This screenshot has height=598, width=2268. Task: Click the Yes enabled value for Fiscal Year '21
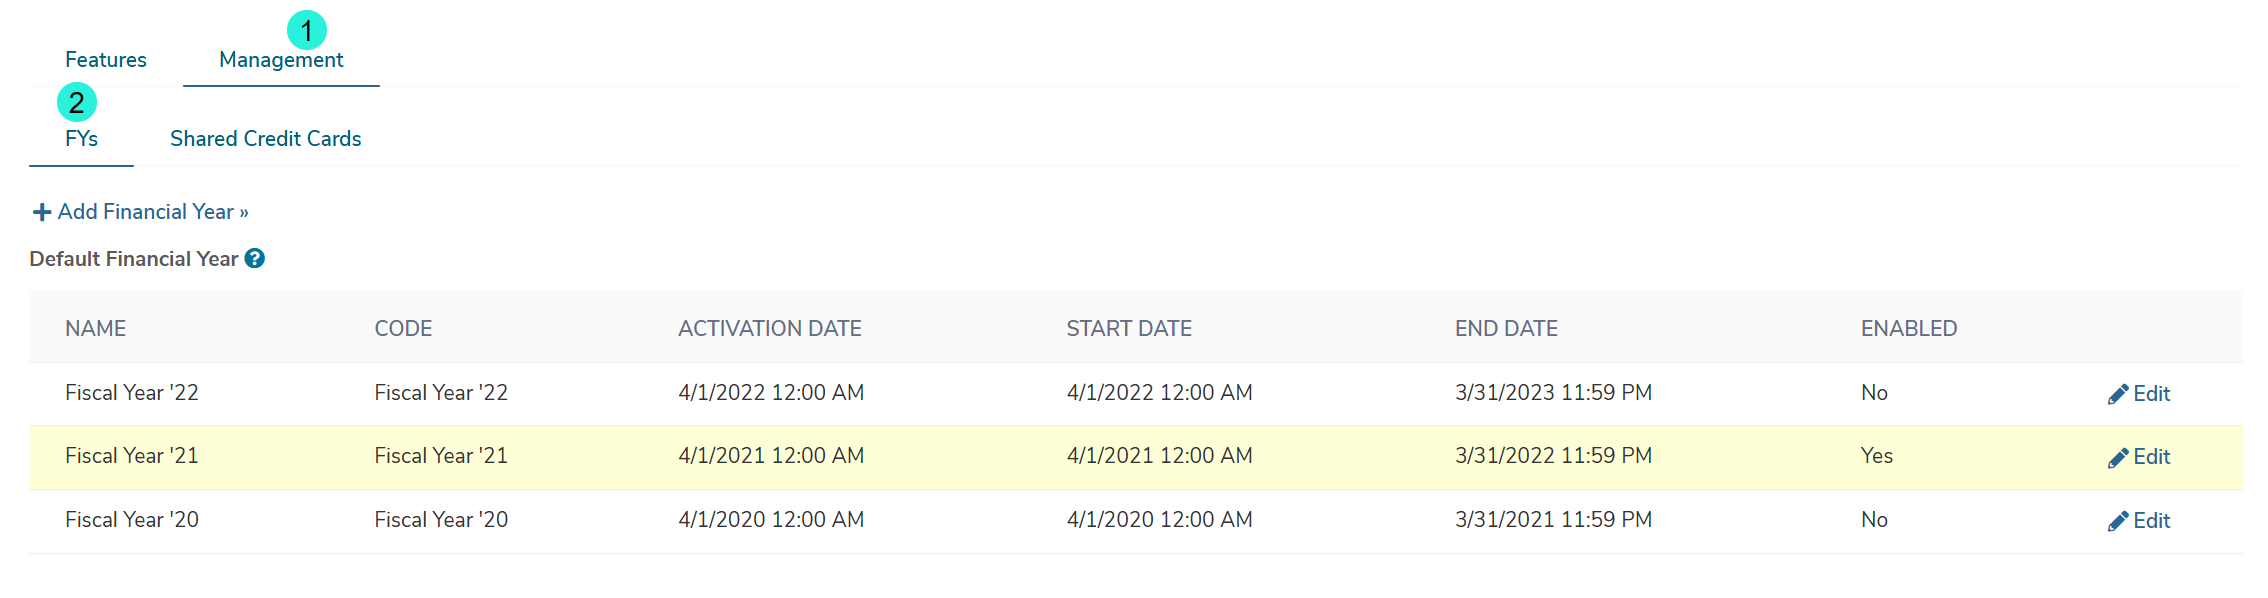pos(1877,456)
